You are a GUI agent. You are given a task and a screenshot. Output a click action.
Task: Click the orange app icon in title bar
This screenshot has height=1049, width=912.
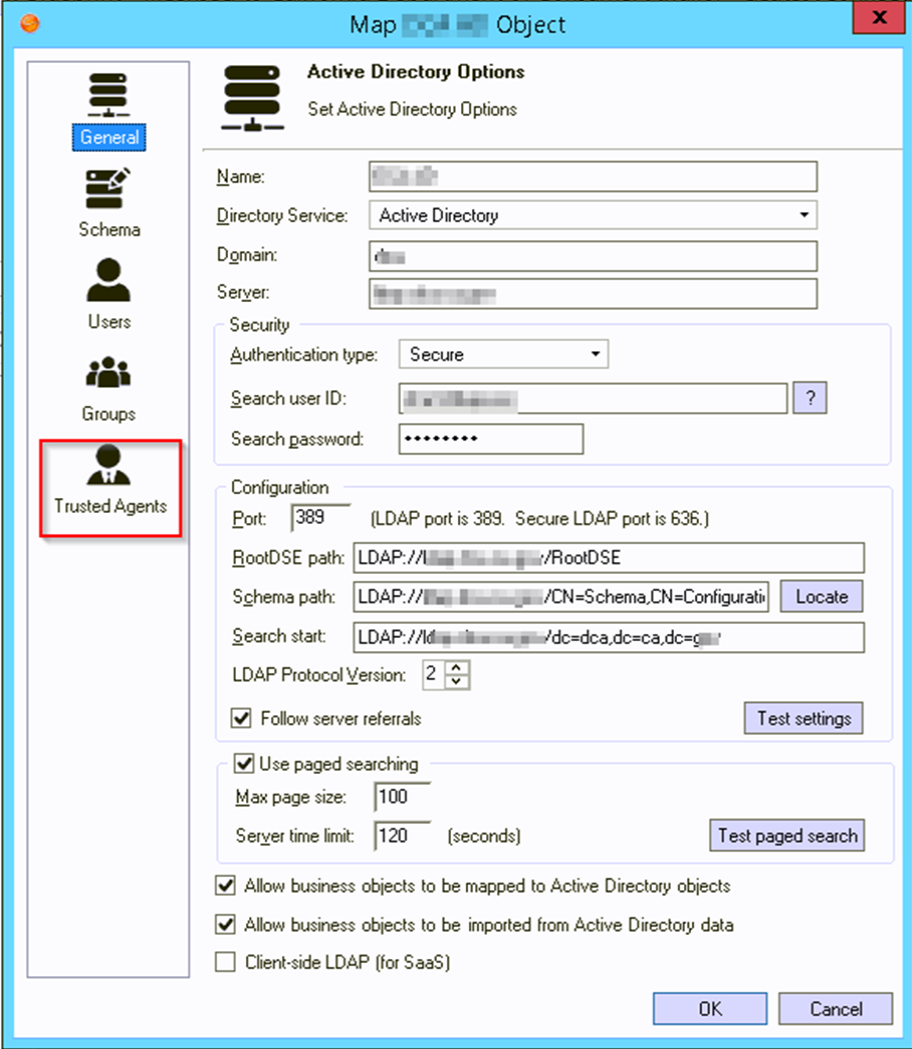(x=30, y=23)
